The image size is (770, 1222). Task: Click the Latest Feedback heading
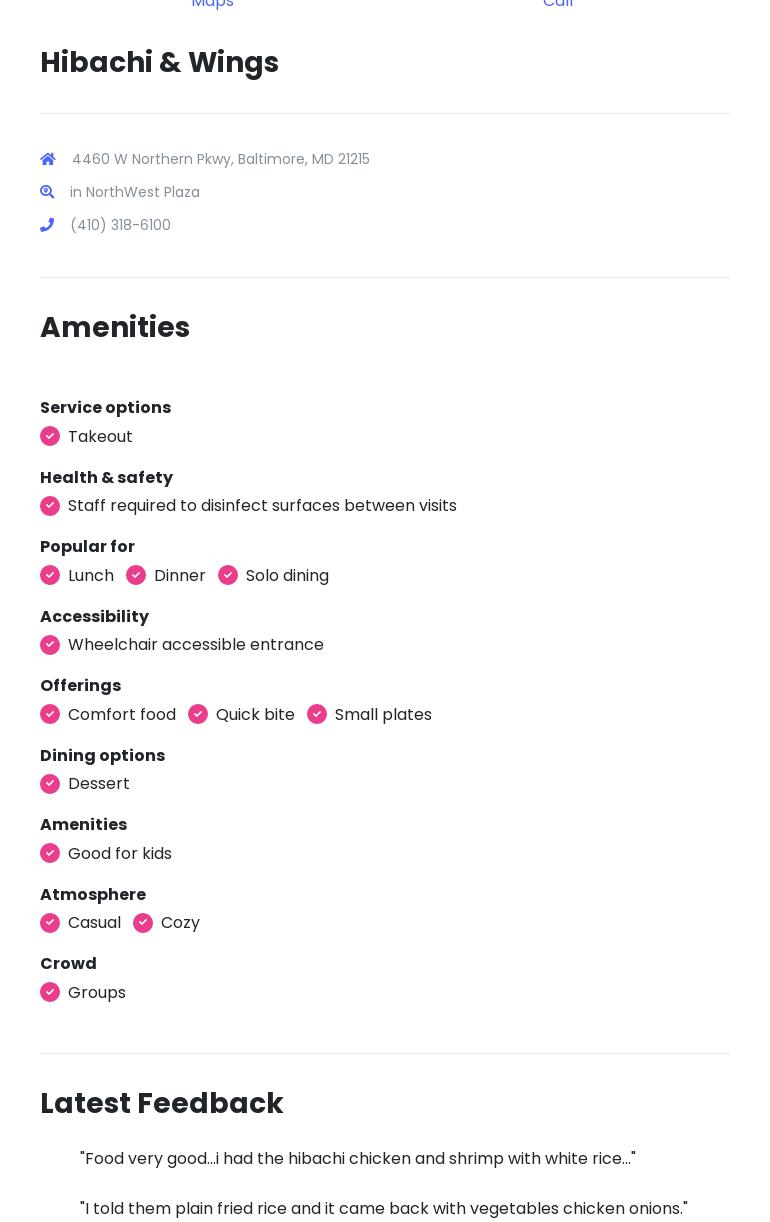(x=161, y=1103)
